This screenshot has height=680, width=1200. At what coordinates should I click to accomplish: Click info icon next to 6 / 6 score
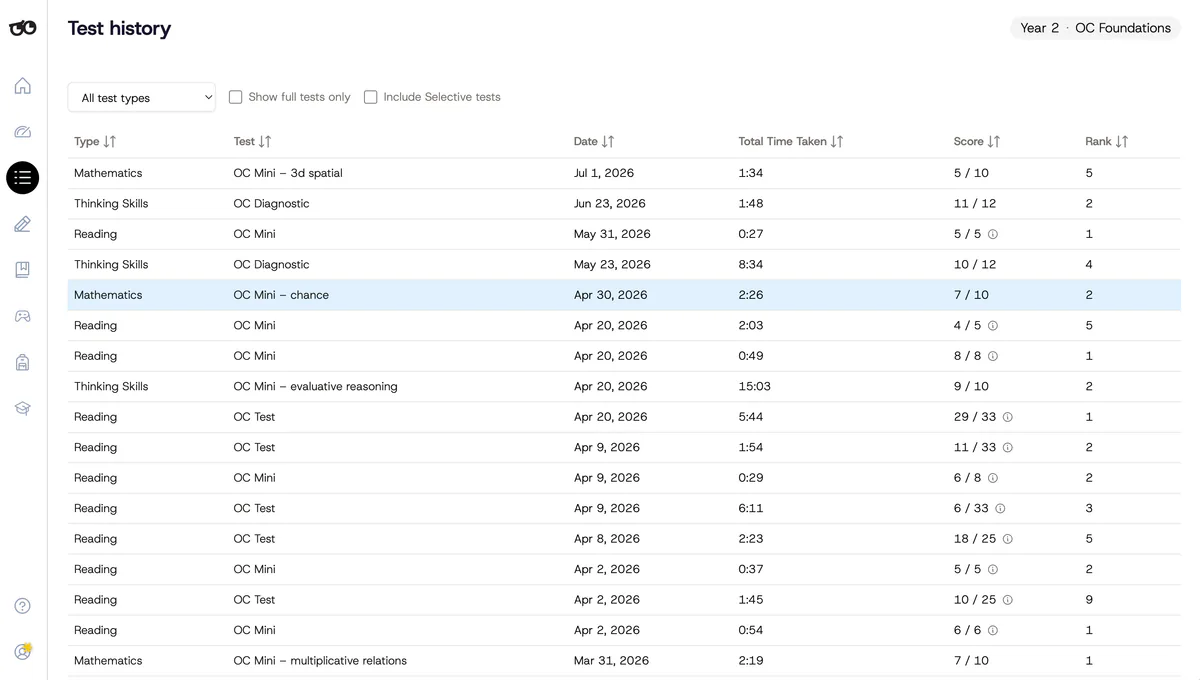pos(992,631)
